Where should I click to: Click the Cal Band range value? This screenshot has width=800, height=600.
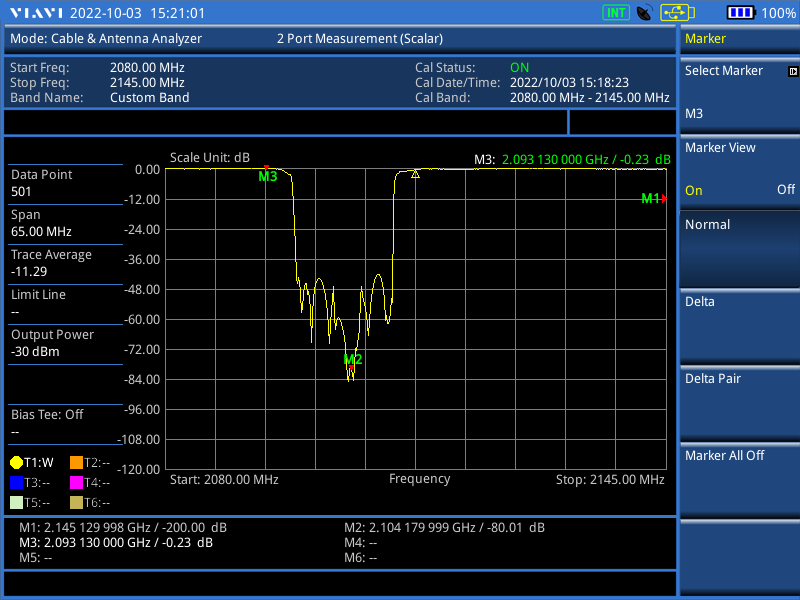click(589, 97)
